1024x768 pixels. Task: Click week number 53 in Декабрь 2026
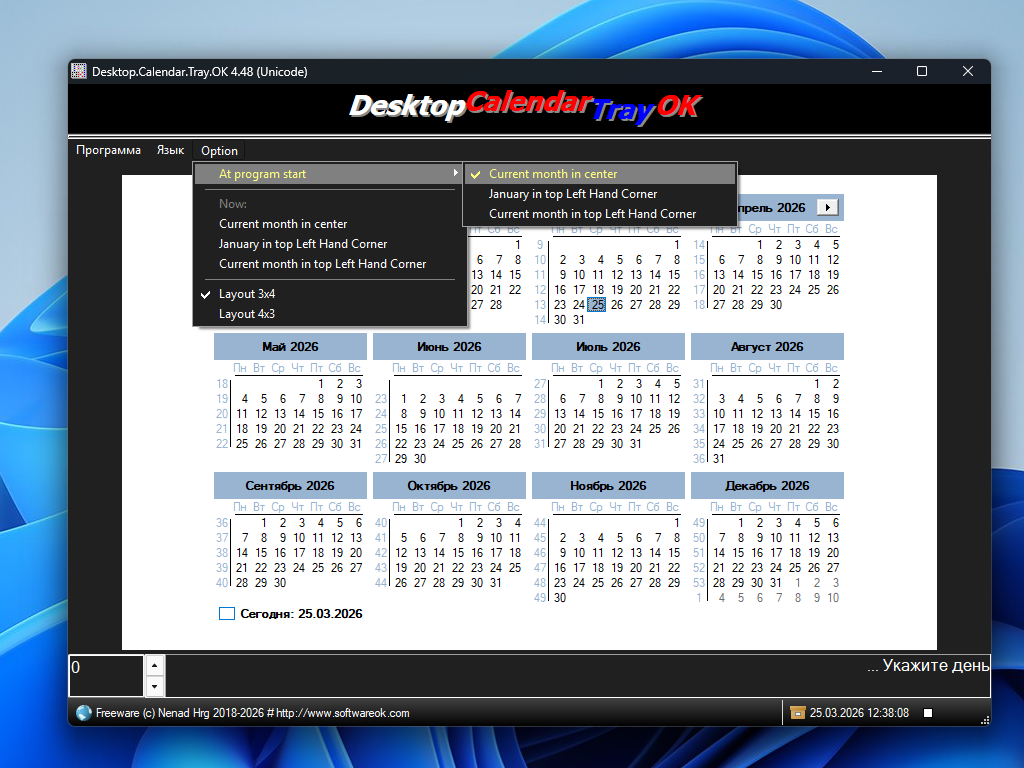pyautogui.click(x=699, y=583)
